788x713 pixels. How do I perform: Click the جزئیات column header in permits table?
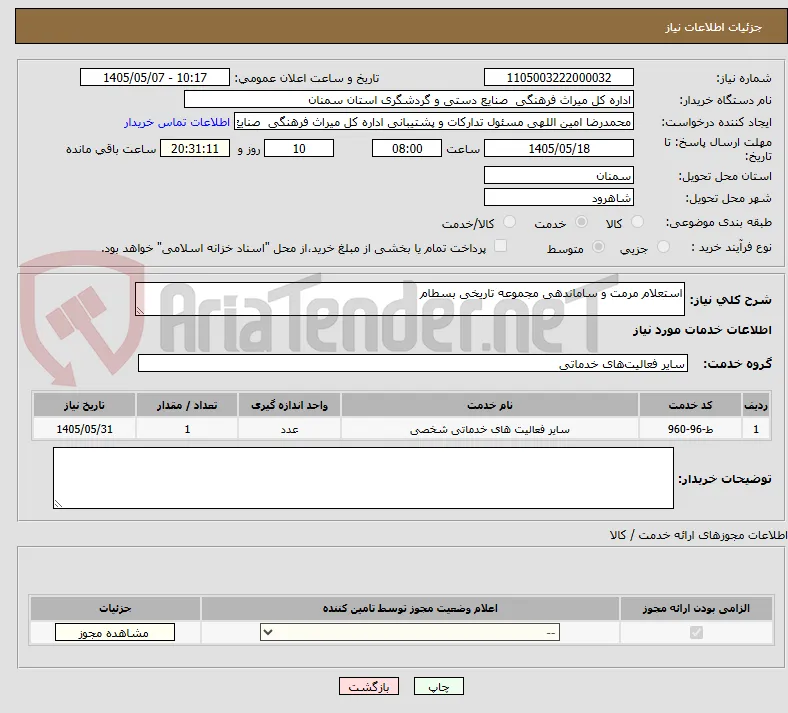pyautogui.click(x=115, y=608)
